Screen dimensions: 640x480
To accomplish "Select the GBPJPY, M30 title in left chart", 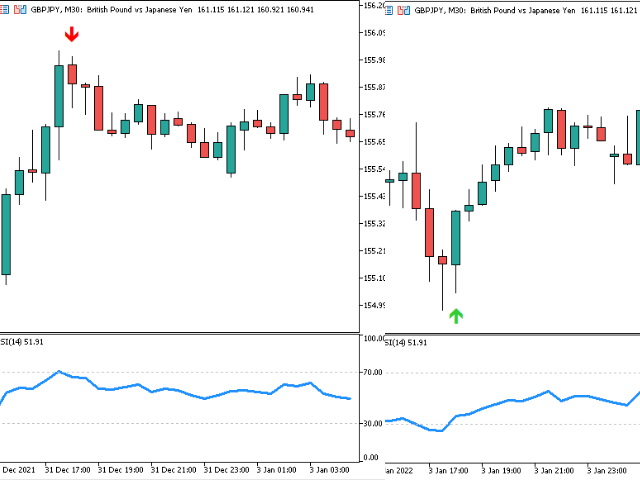I will click(53, 10).
